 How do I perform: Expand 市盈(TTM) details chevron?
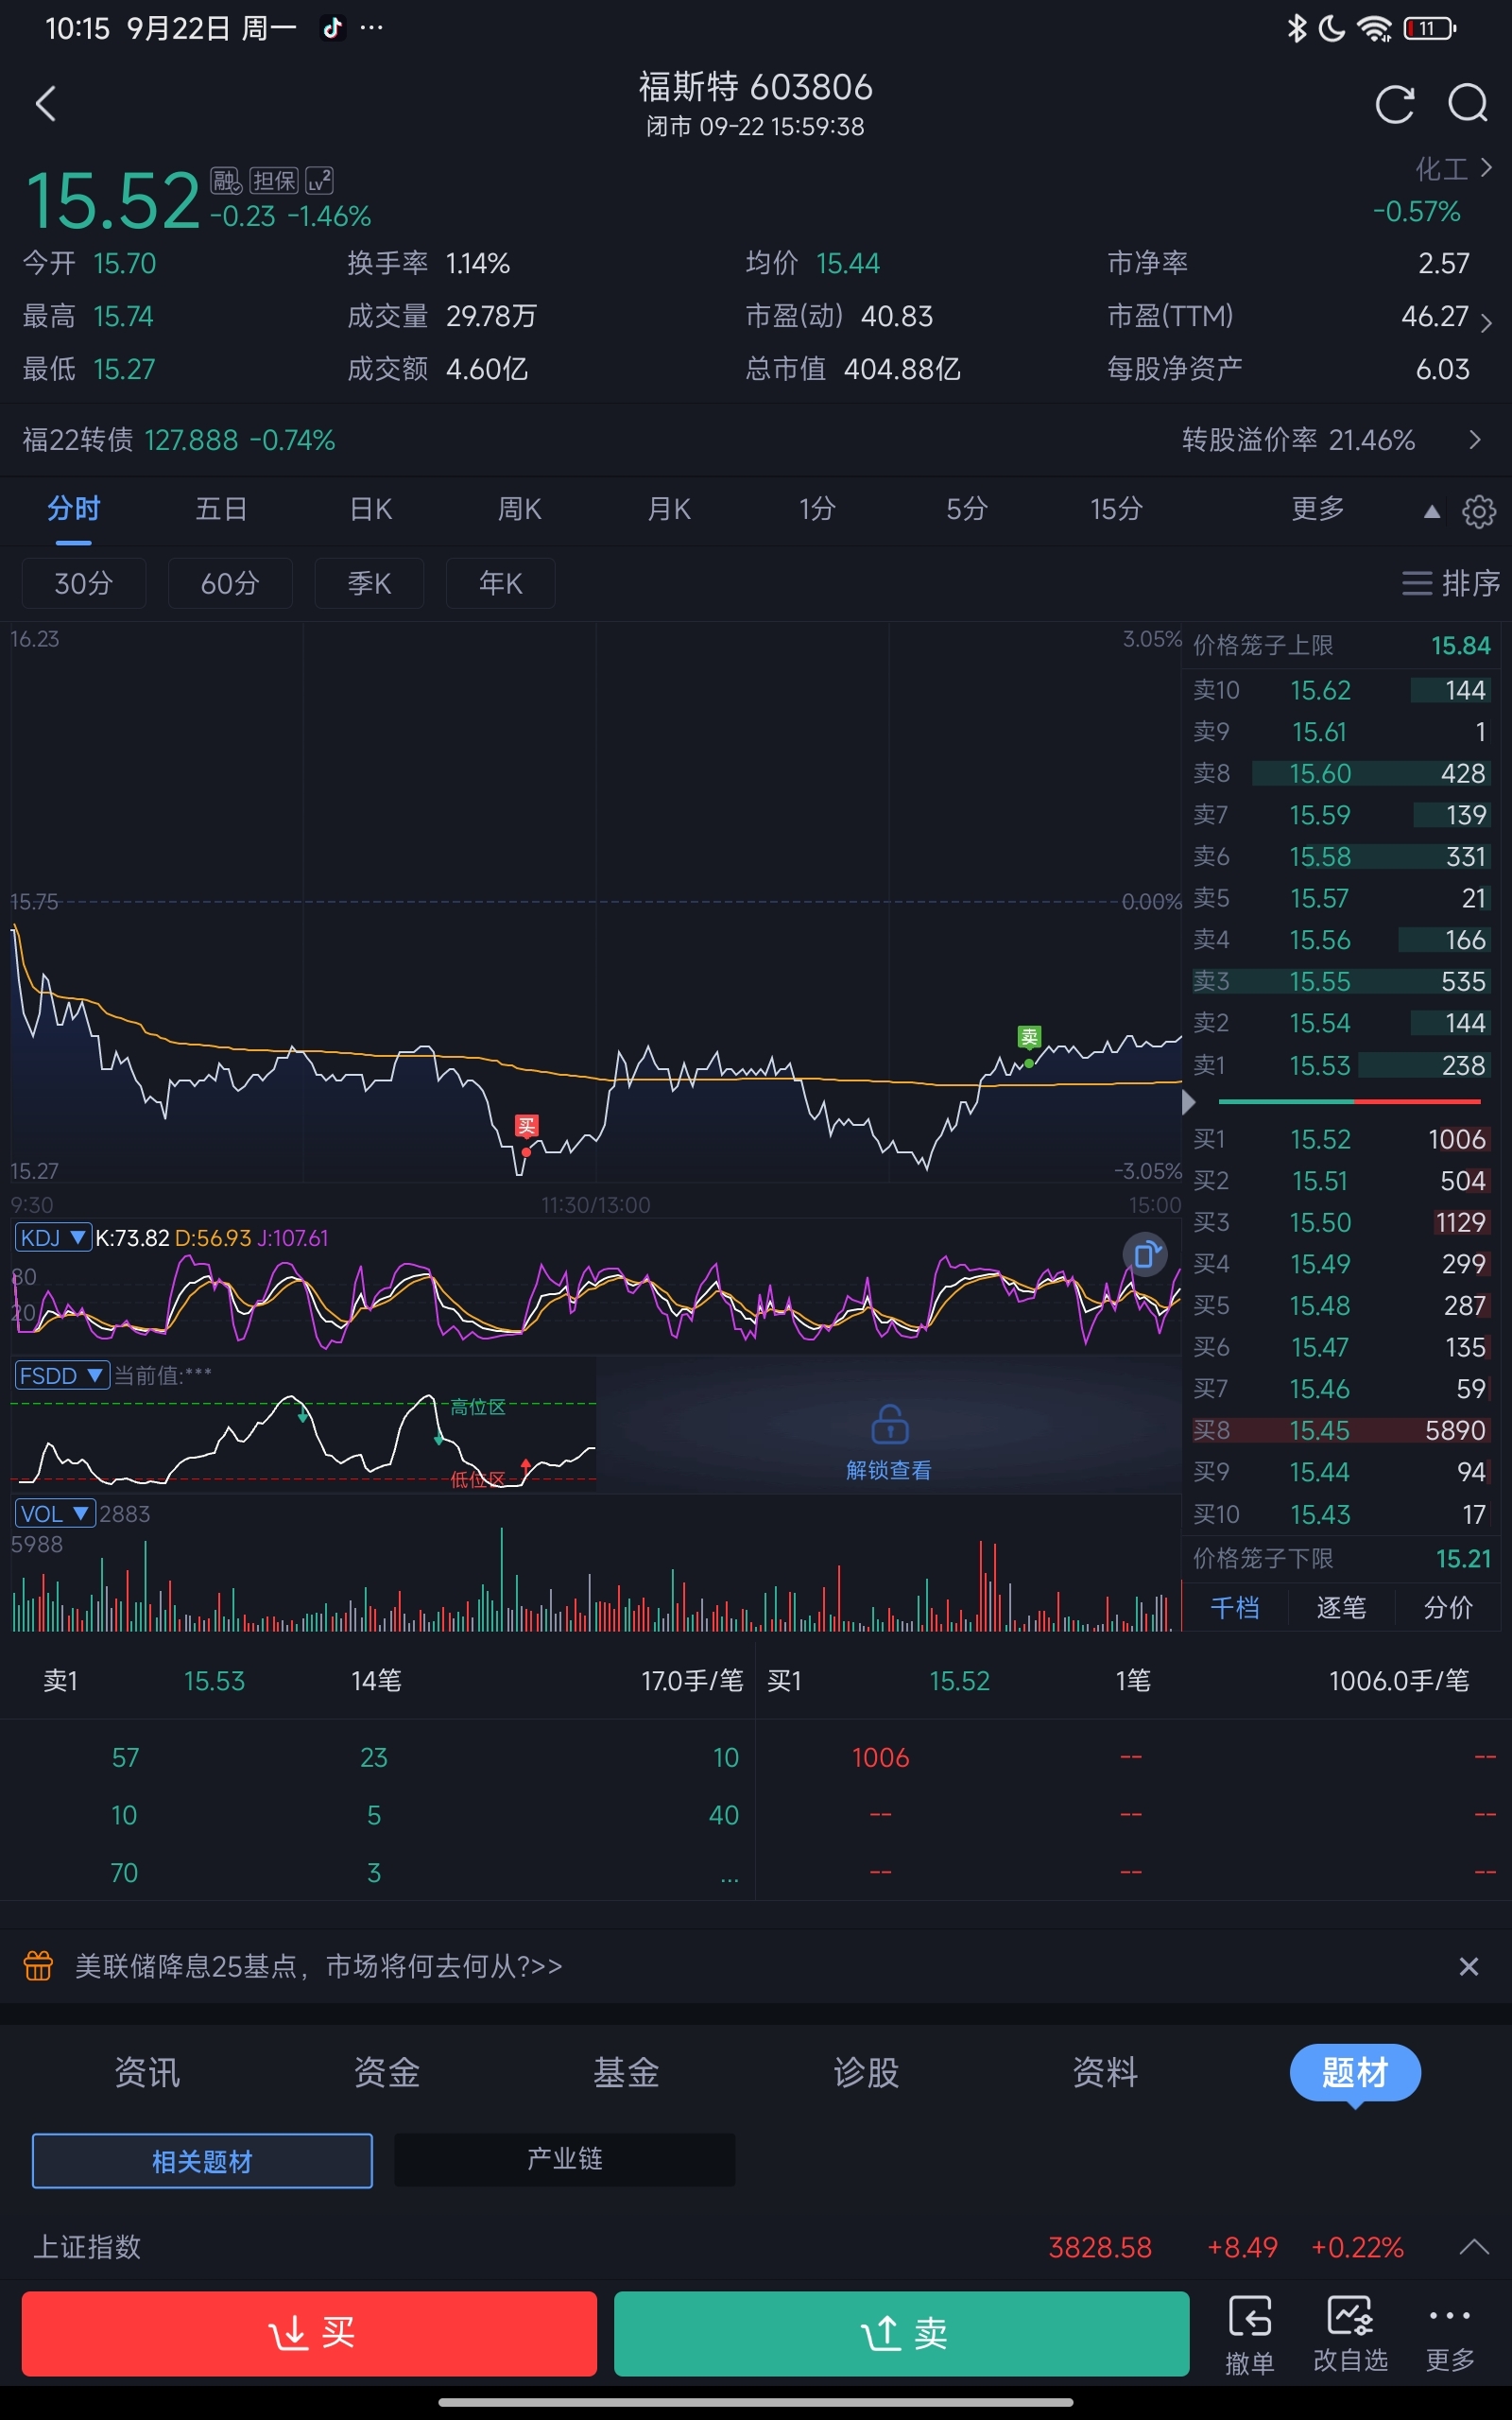pos(1487,323)
